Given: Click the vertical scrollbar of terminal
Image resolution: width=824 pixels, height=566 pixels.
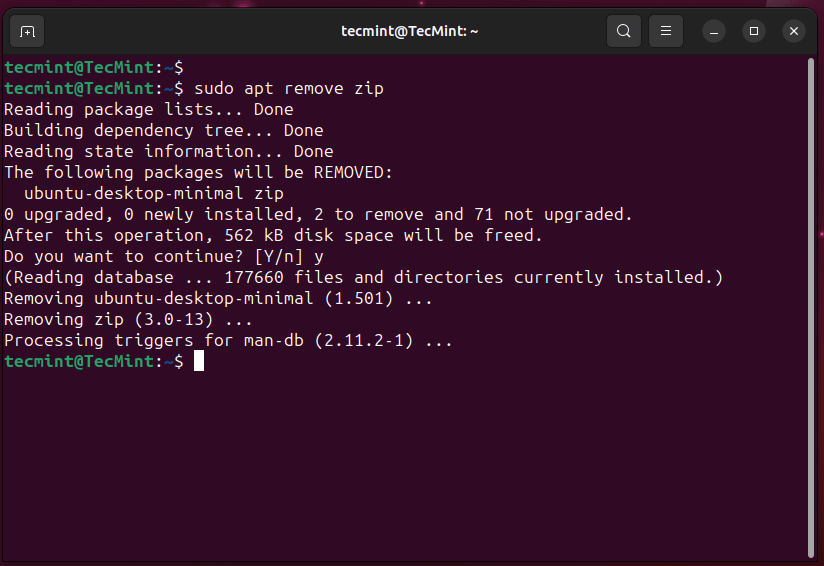Looking at the screenshot, I should pos(810,307).
